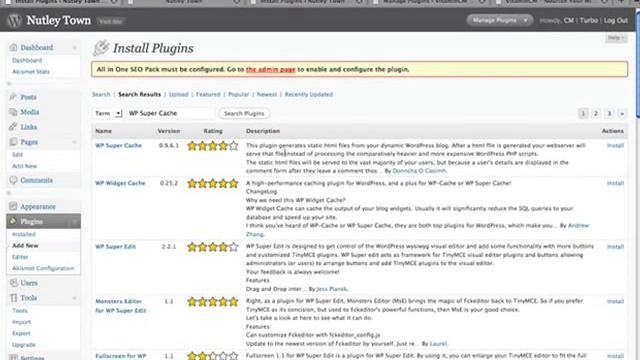Switch to the Search tab
The height and width of the screenshot is (360, 640).
(101, 94)
